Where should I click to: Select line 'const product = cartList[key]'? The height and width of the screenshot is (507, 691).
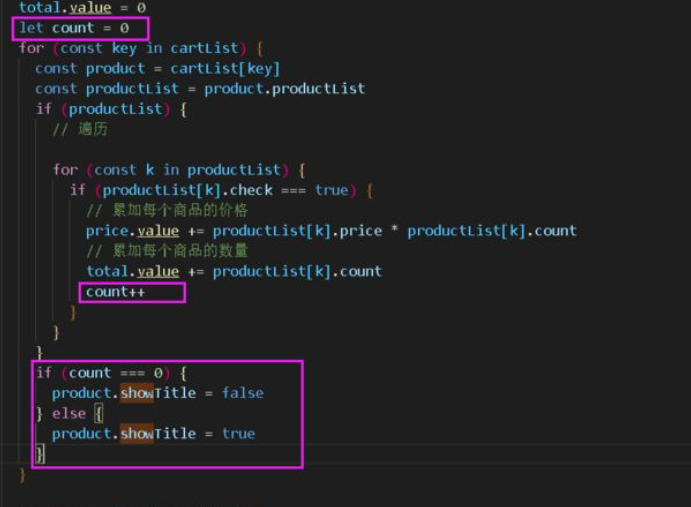(157, 68)
